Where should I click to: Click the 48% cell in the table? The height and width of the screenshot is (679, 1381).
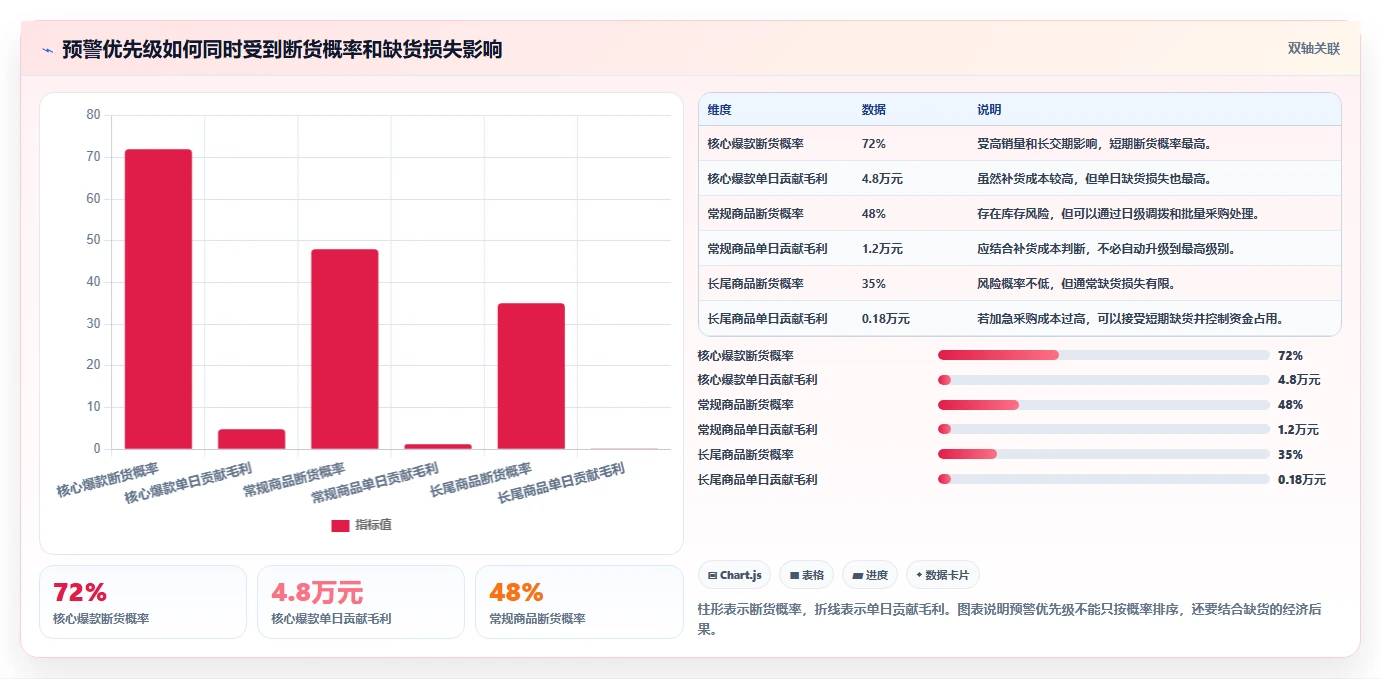pos(873,214)
